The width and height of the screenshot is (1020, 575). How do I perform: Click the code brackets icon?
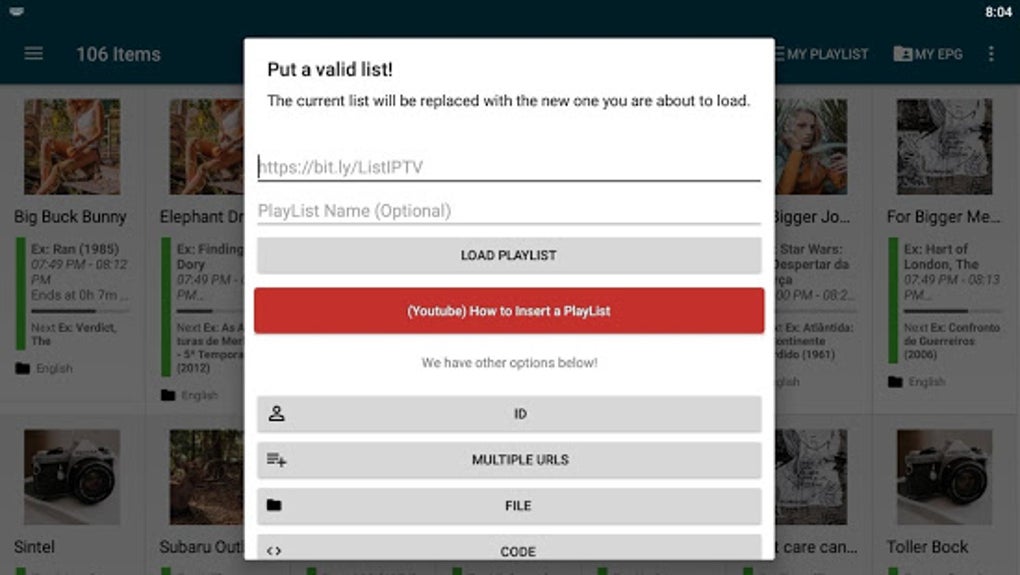[x=275, y=551]
